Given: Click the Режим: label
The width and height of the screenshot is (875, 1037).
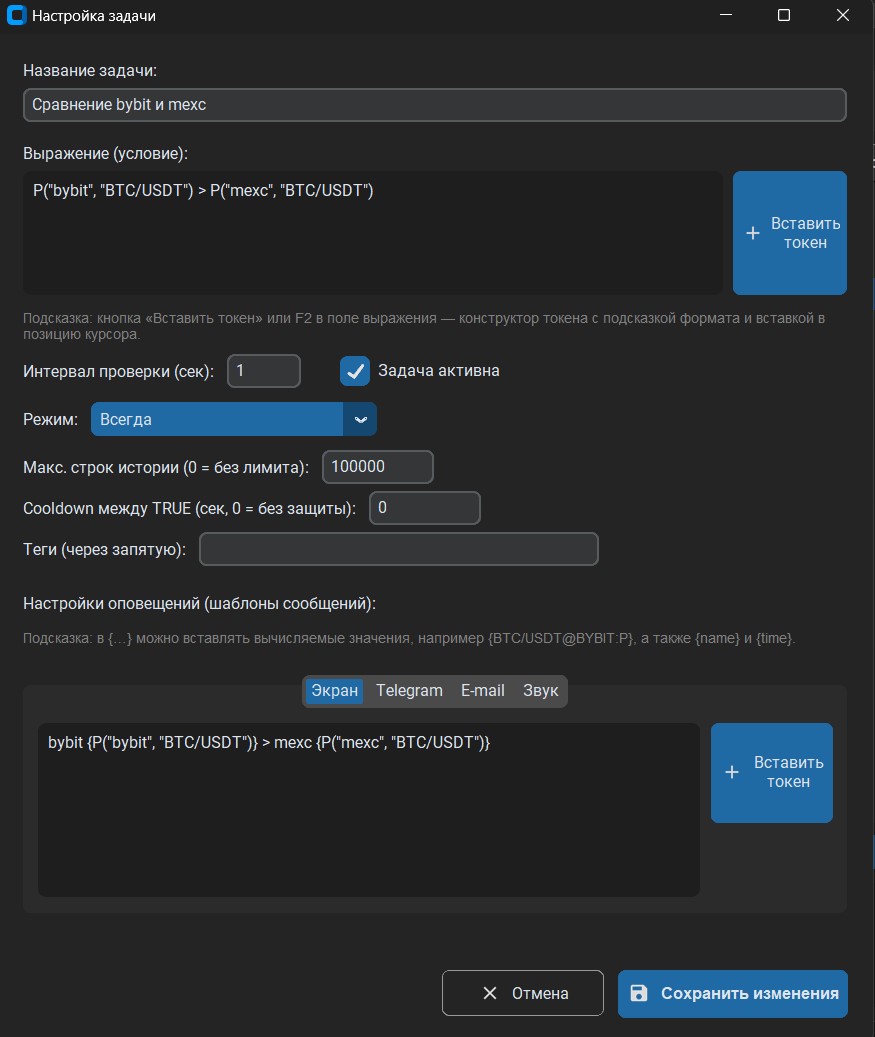Looking at the screenshot, I should click(x=50, y=420).
